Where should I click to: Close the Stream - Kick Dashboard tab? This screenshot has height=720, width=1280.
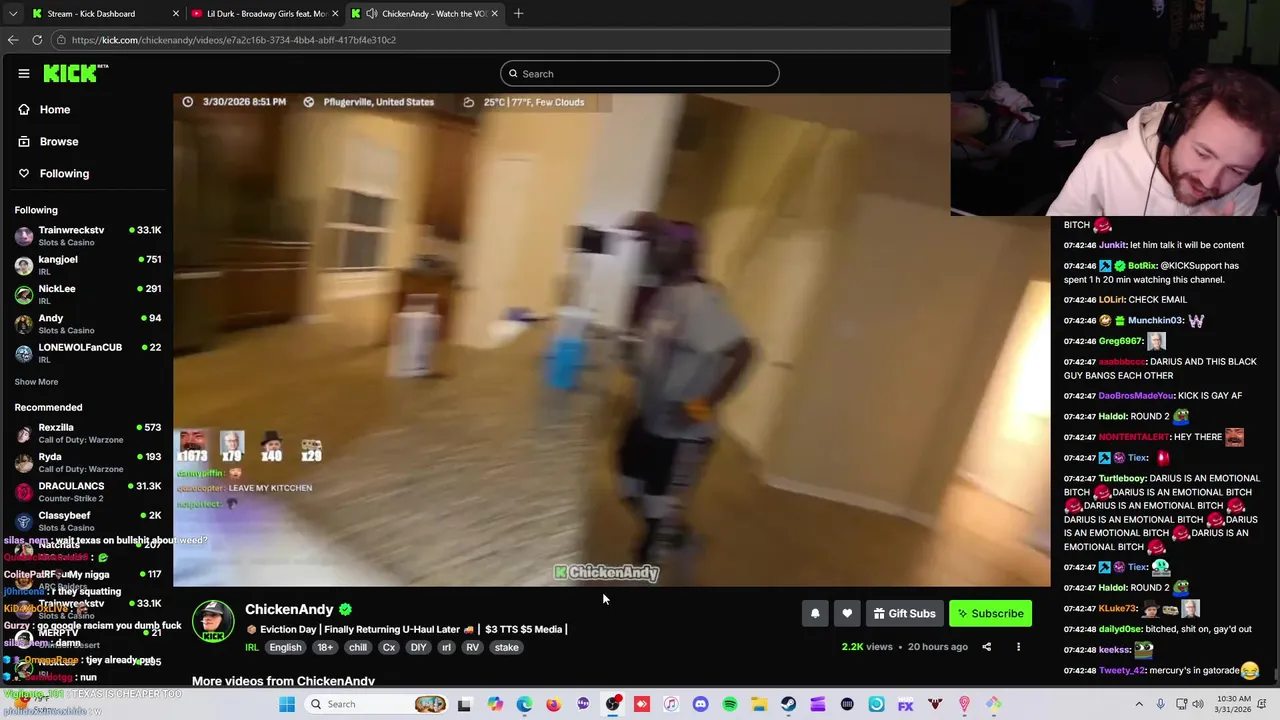(x=175, y=13)
